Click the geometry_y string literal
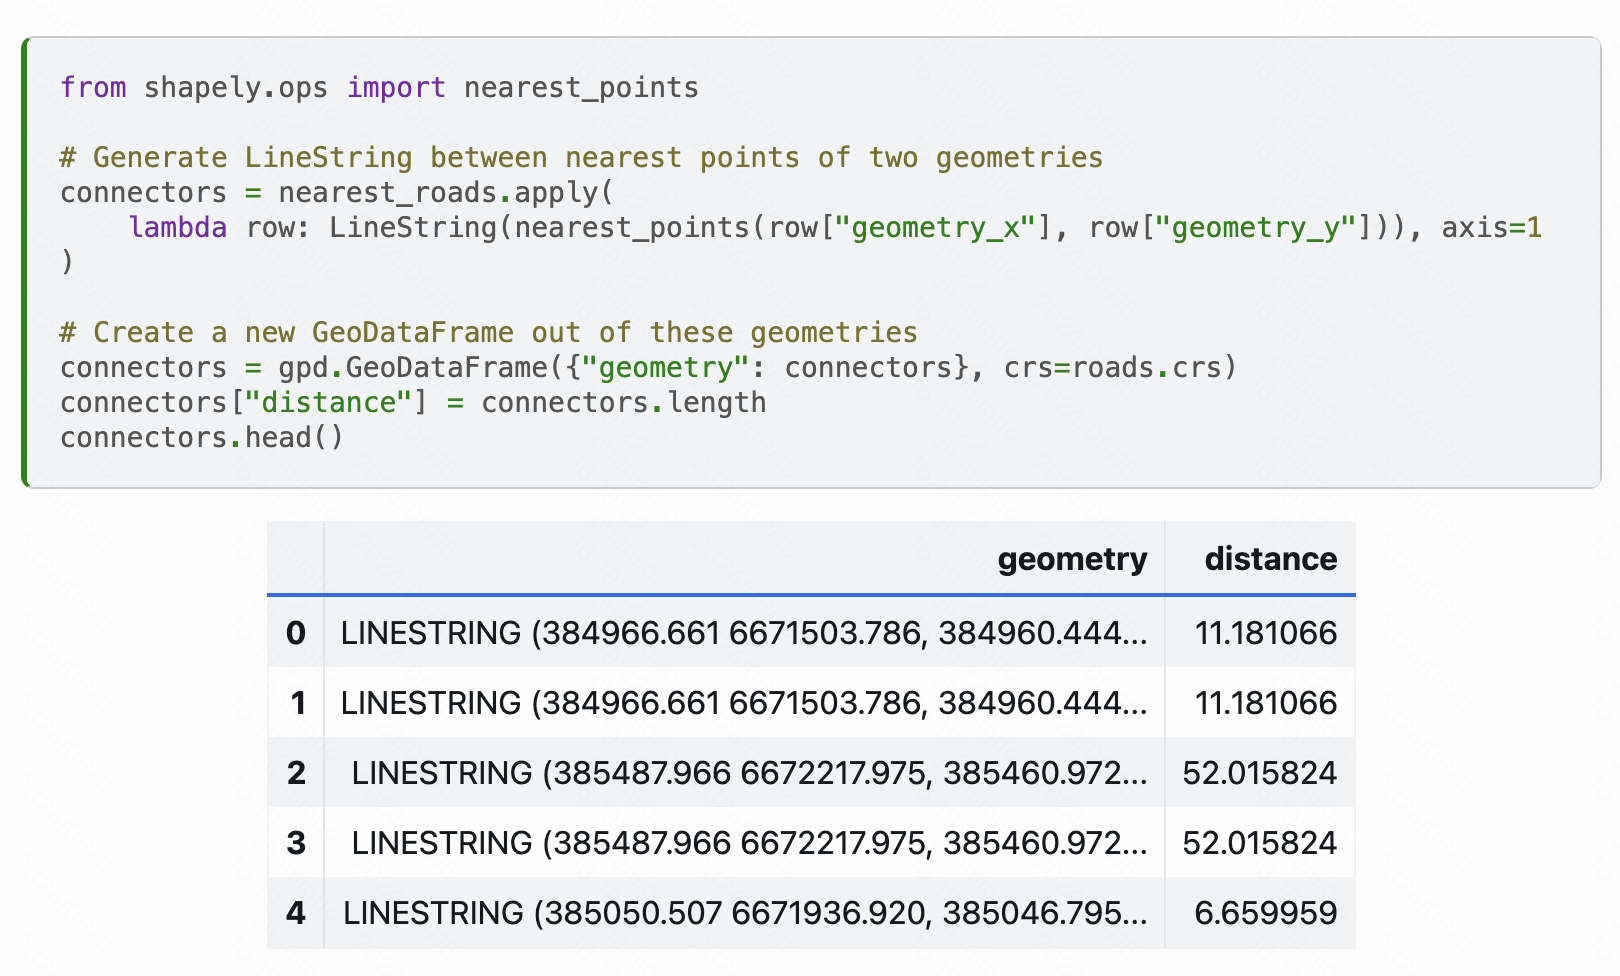The height and width of the screenshot is (976, 1620). (x=1258, y=227)
